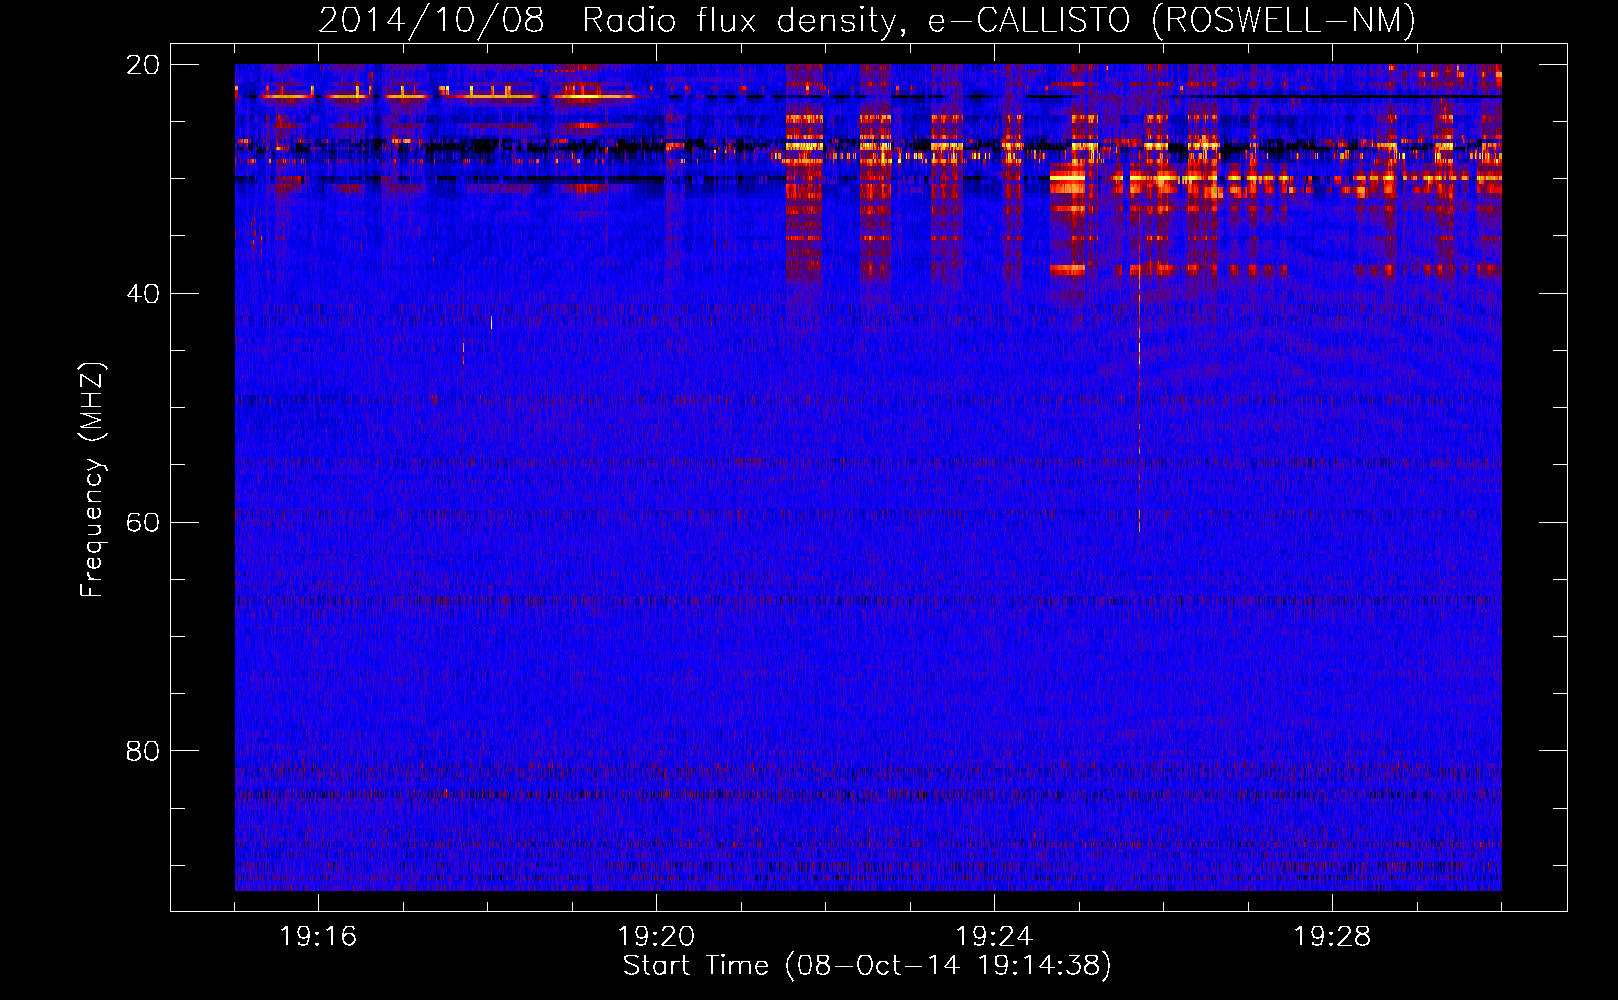Click the '80' frequency tick label
The width and height of the screenshot is (1618, 1000).
[x=143, y=751]
